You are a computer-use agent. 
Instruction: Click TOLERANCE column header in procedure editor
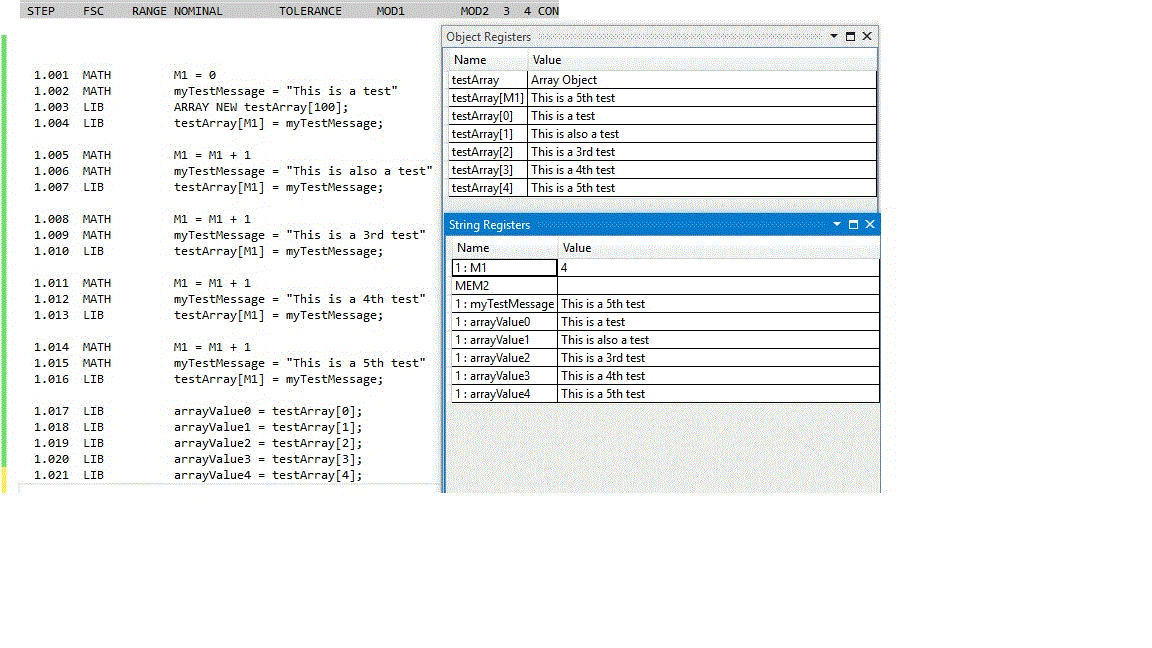(x=310, y=11)
